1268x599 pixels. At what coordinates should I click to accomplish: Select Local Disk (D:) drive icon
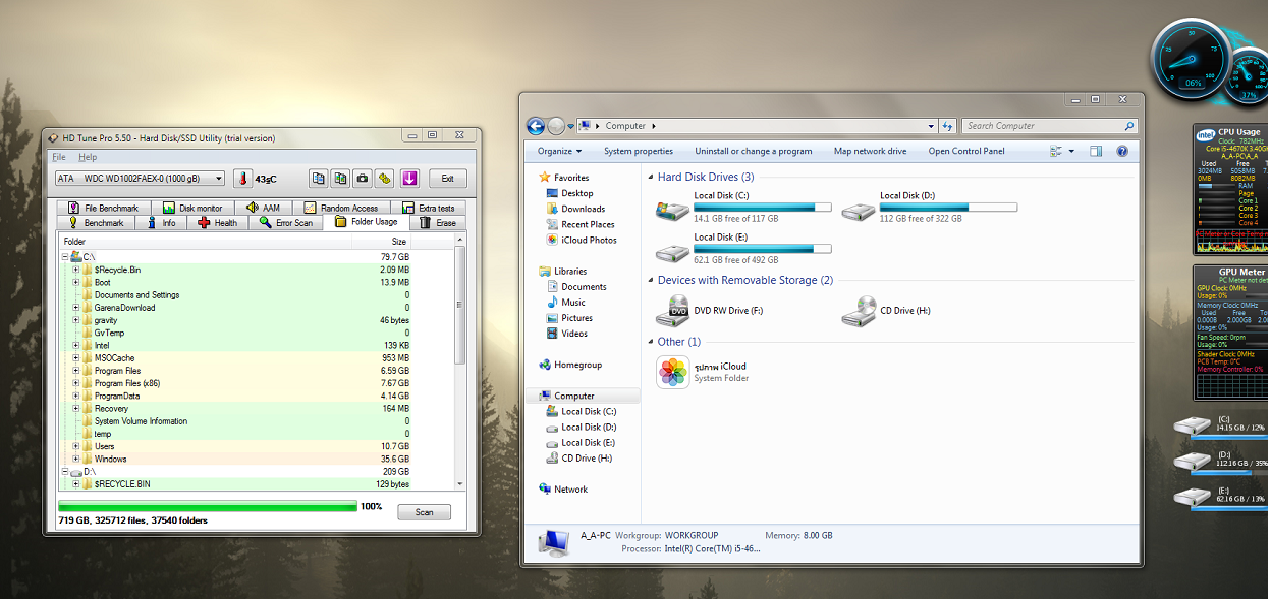858,210
